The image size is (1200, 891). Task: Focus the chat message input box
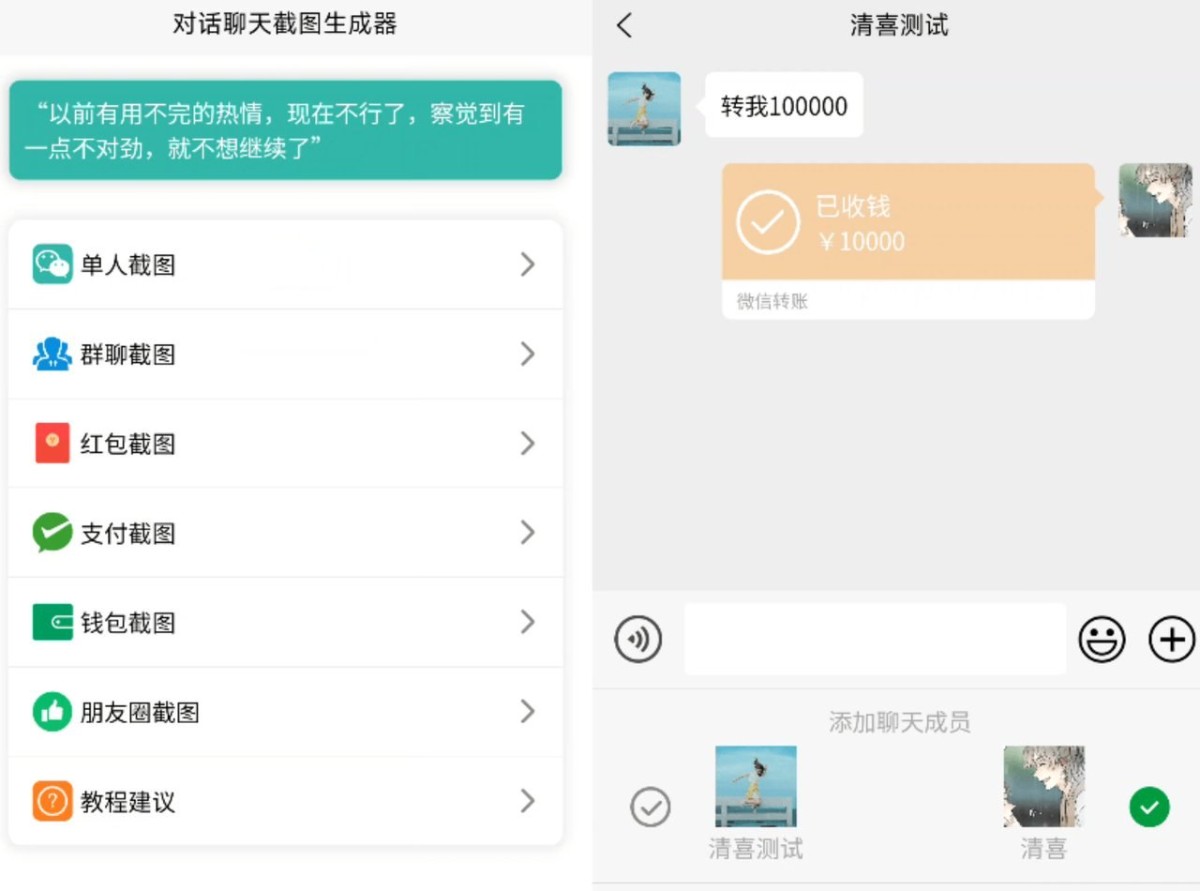pyautogui.click(x=875, y=639)
